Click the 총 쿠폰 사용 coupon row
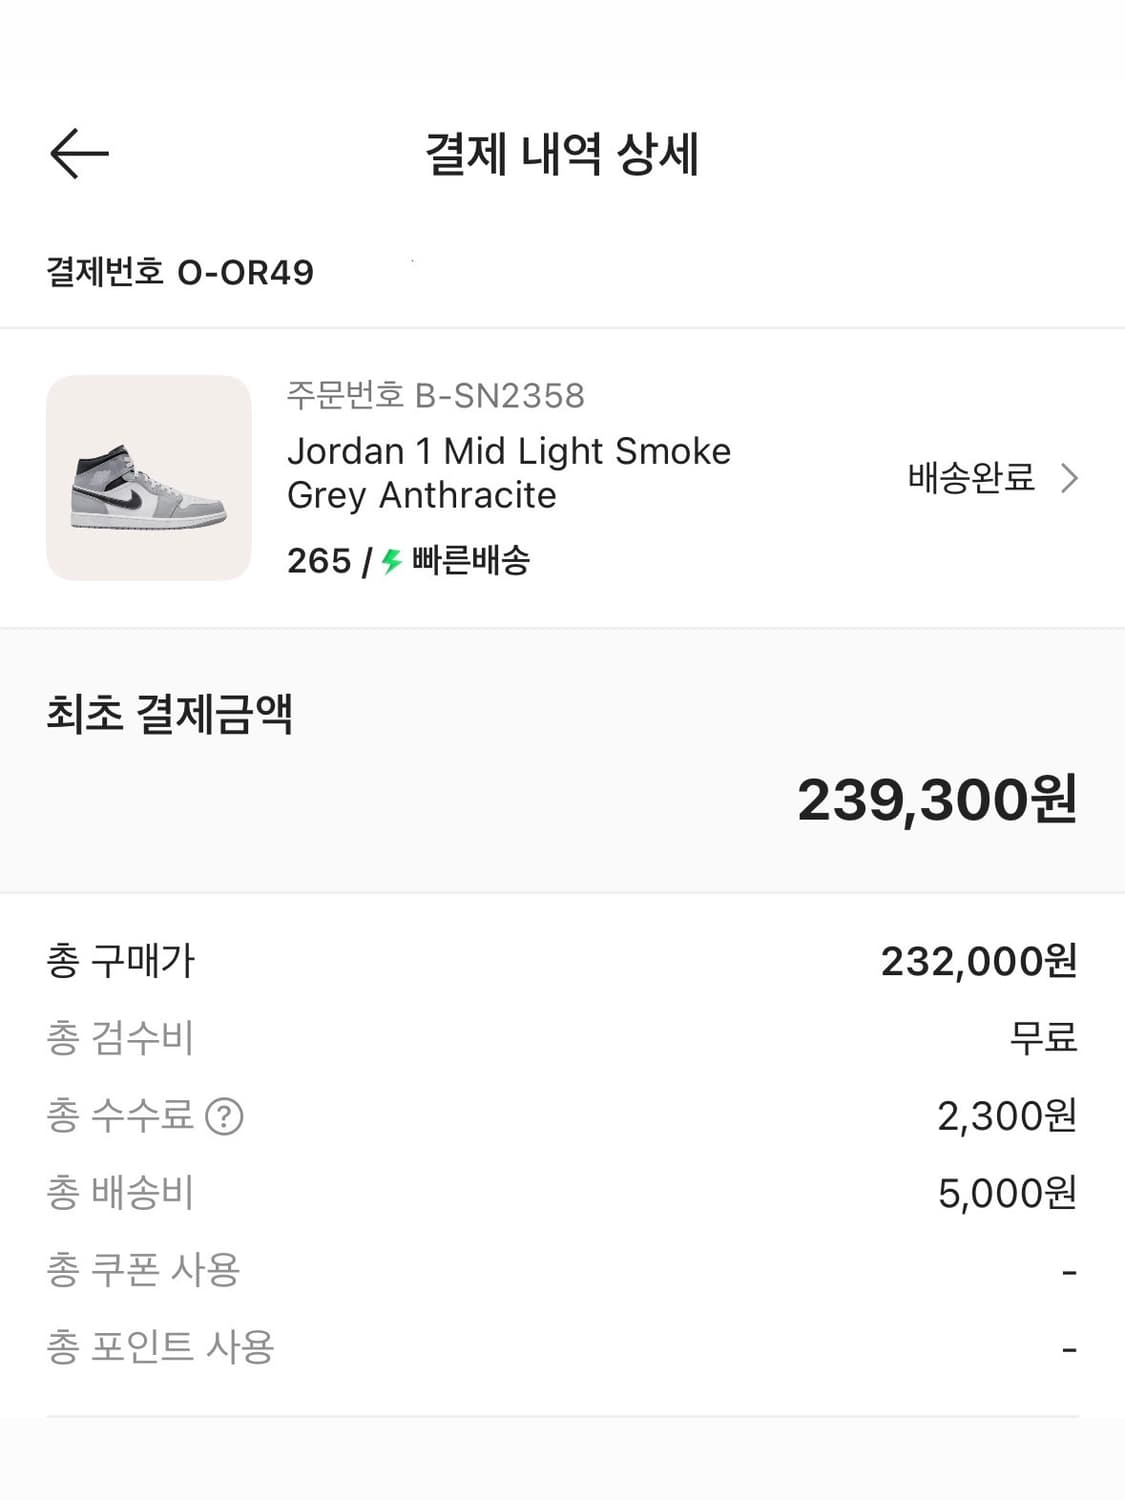Viewport: 1125px width, 1500px height. click(143, 1270)
